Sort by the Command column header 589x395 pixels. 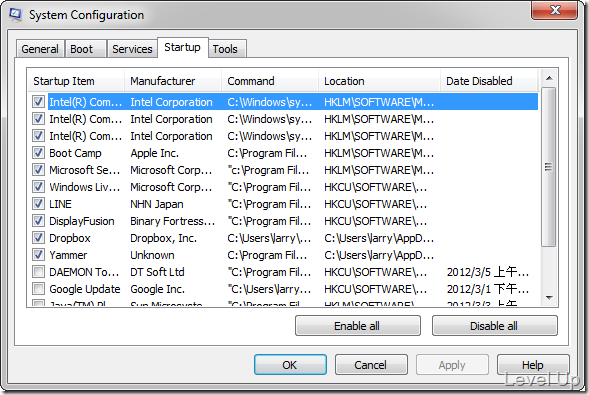[270, 81]
